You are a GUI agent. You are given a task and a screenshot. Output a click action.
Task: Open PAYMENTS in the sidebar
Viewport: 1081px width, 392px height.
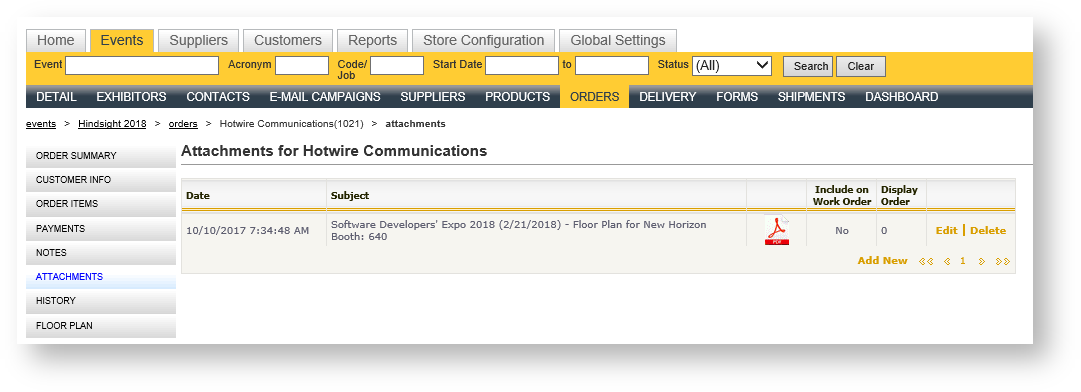click(101, 229)
